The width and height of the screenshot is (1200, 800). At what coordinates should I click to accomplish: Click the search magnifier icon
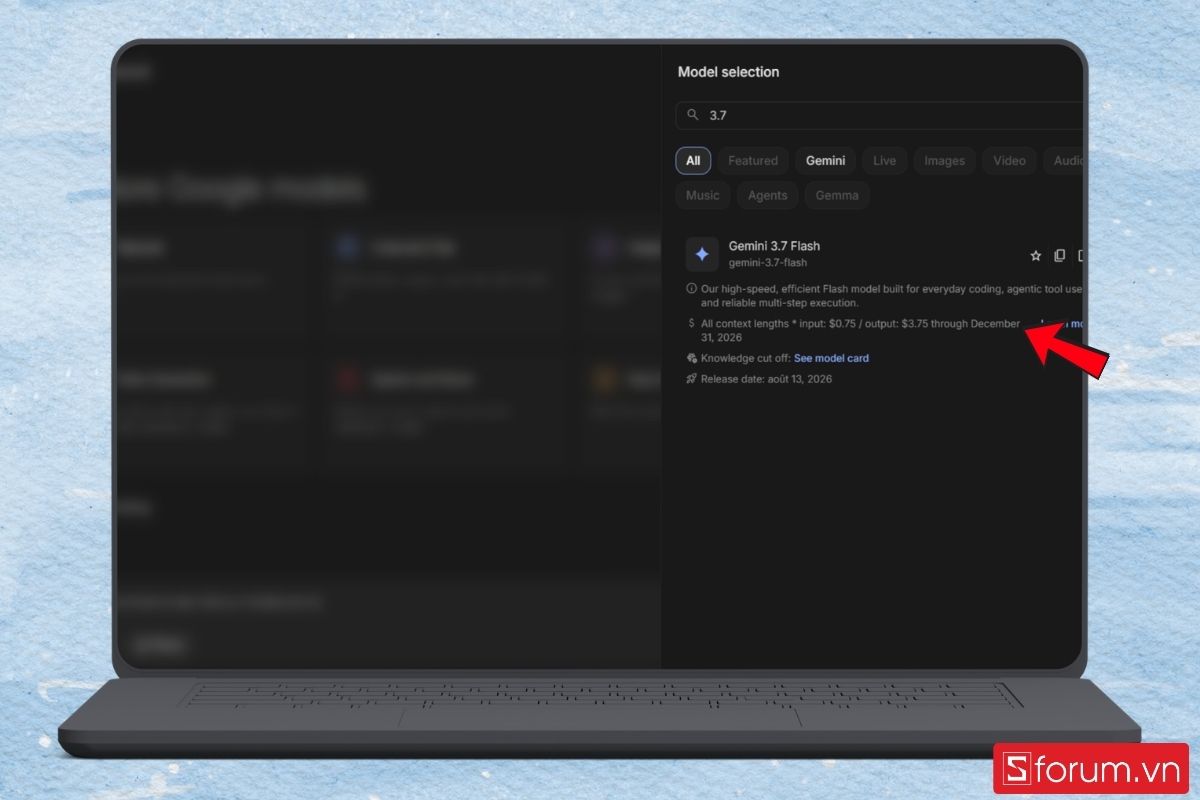693,115
